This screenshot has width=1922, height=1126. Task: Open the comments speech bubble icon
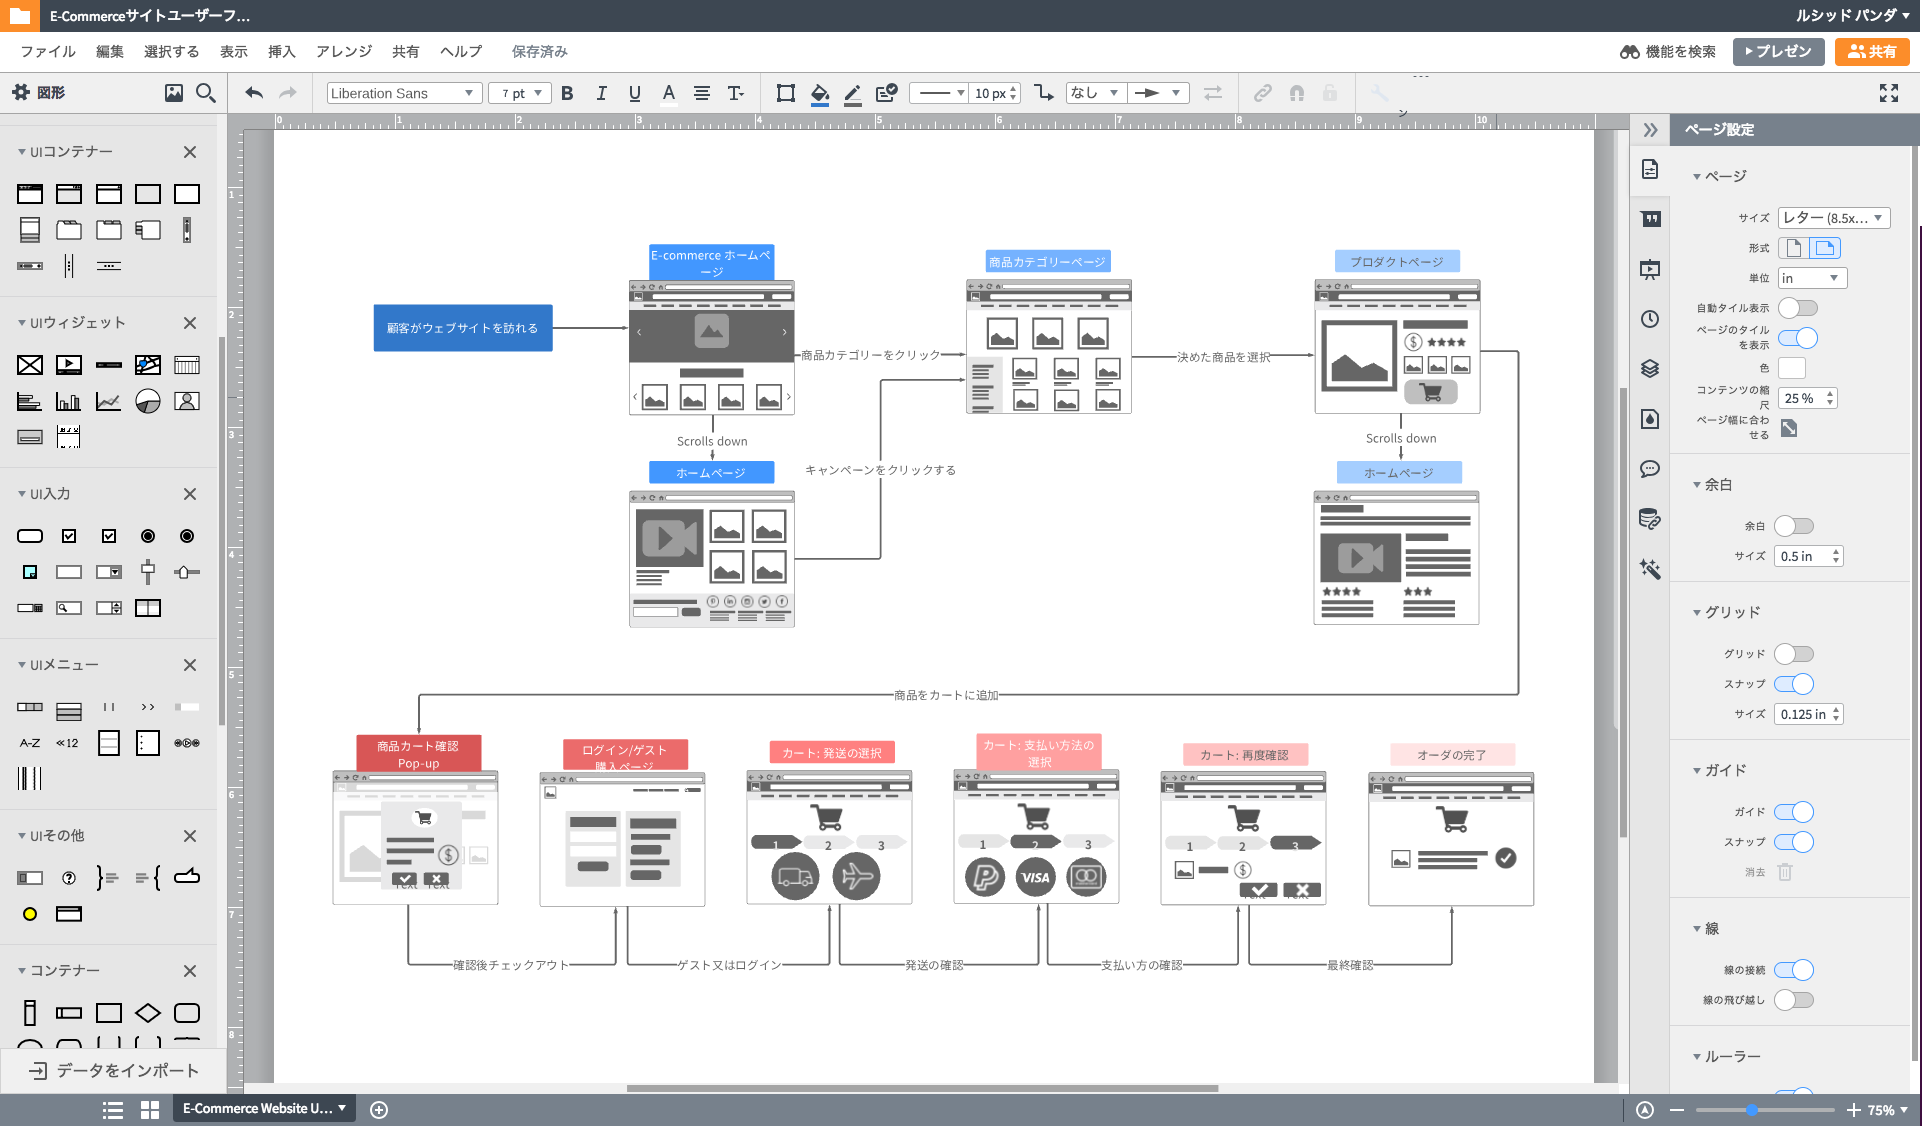coord(1650,469)
